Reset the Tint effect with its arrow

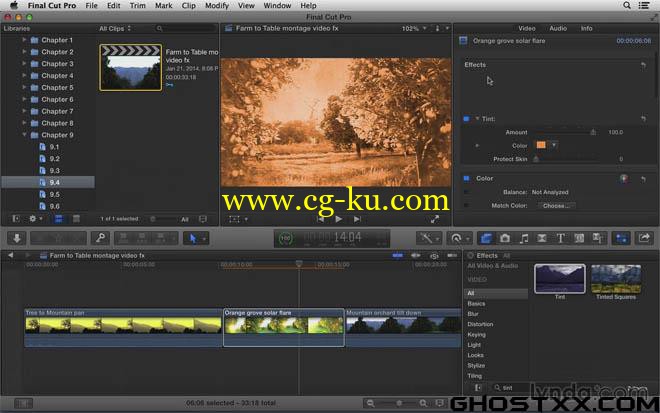(643, 119)
